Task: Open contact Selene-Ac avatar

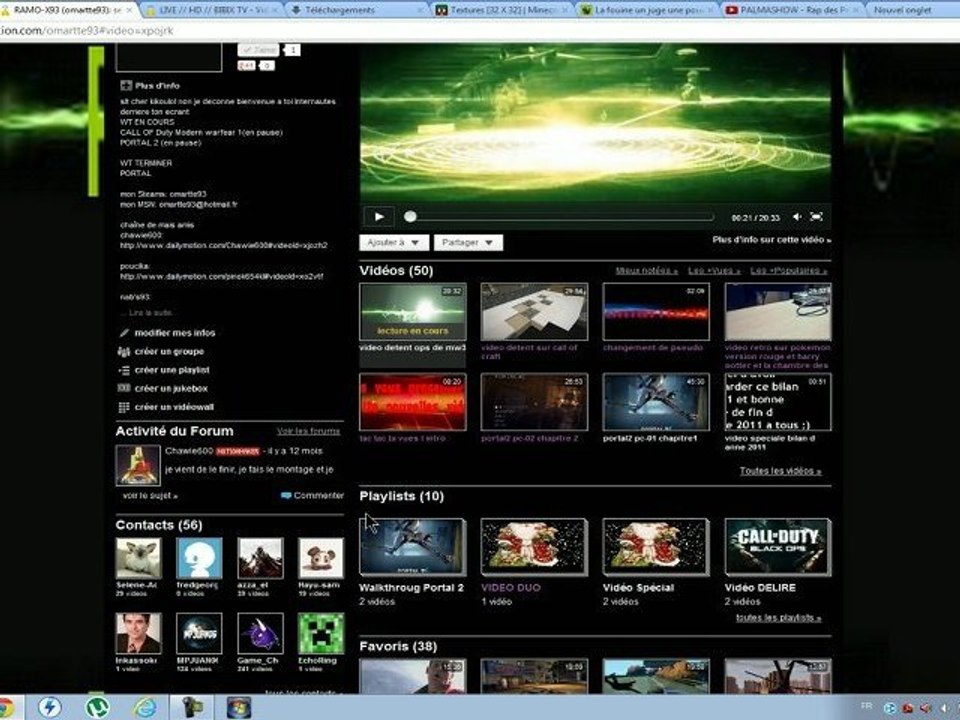Action: coord(138,558)
